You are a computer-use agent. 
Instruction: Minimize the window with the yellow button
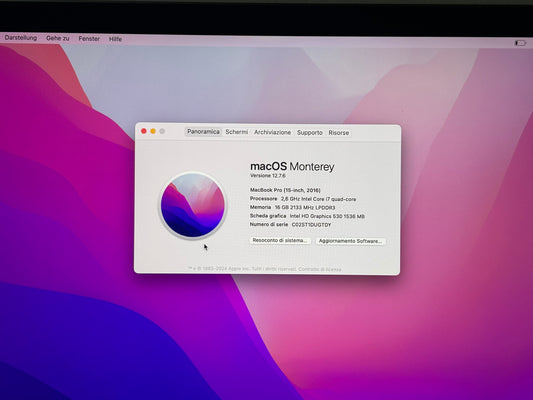pos(153,131)
